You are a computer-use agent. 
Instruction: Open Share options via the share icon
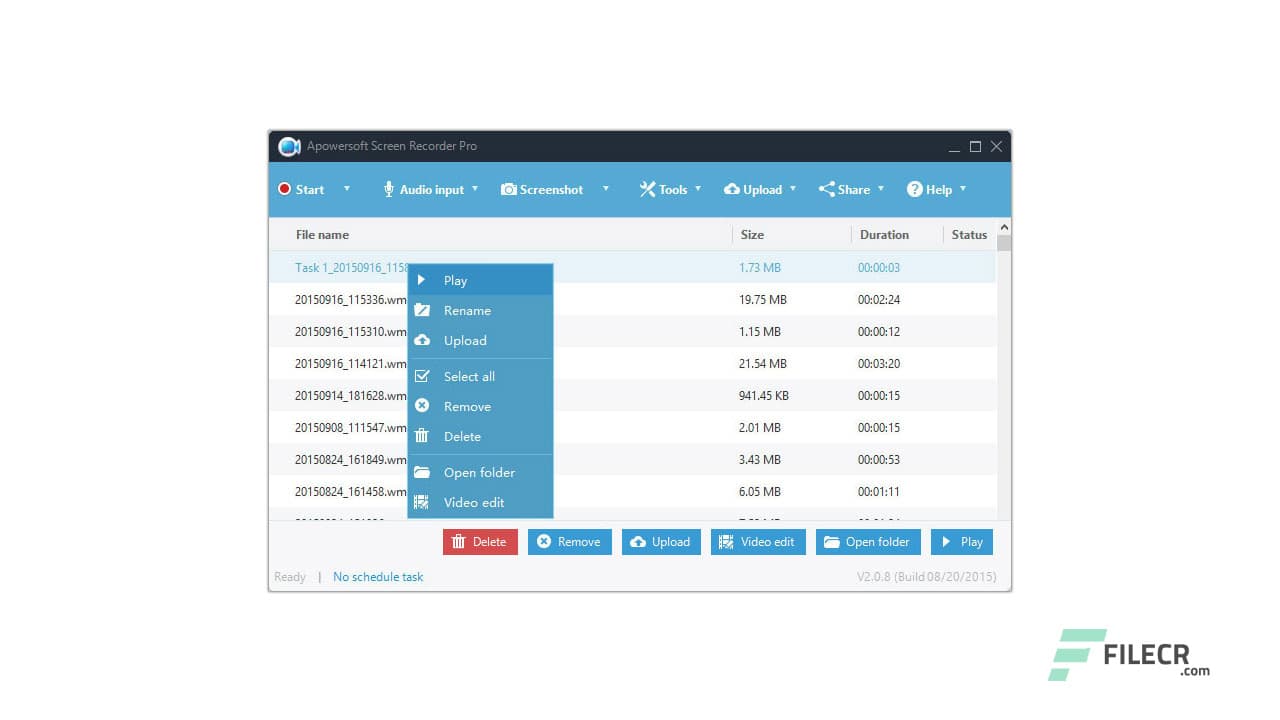pyautogui.click(x=826, y=189)
